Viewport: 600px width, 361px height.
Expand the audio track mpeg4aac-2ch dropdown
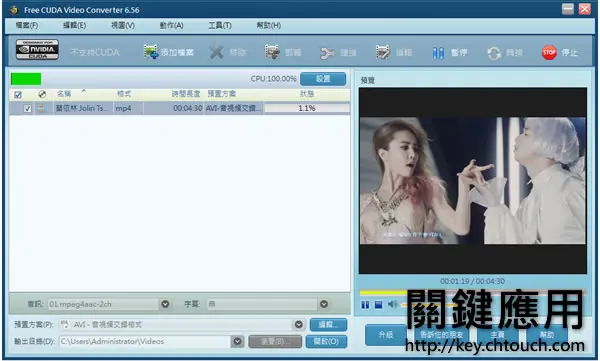tap(165, 304)
